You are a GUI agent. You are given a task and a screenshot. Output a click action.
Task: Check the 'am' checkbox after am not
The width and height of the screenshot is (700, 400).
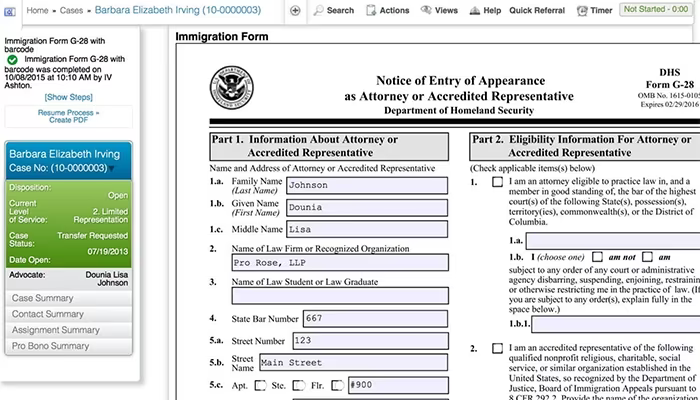click(x=647, y=257)
